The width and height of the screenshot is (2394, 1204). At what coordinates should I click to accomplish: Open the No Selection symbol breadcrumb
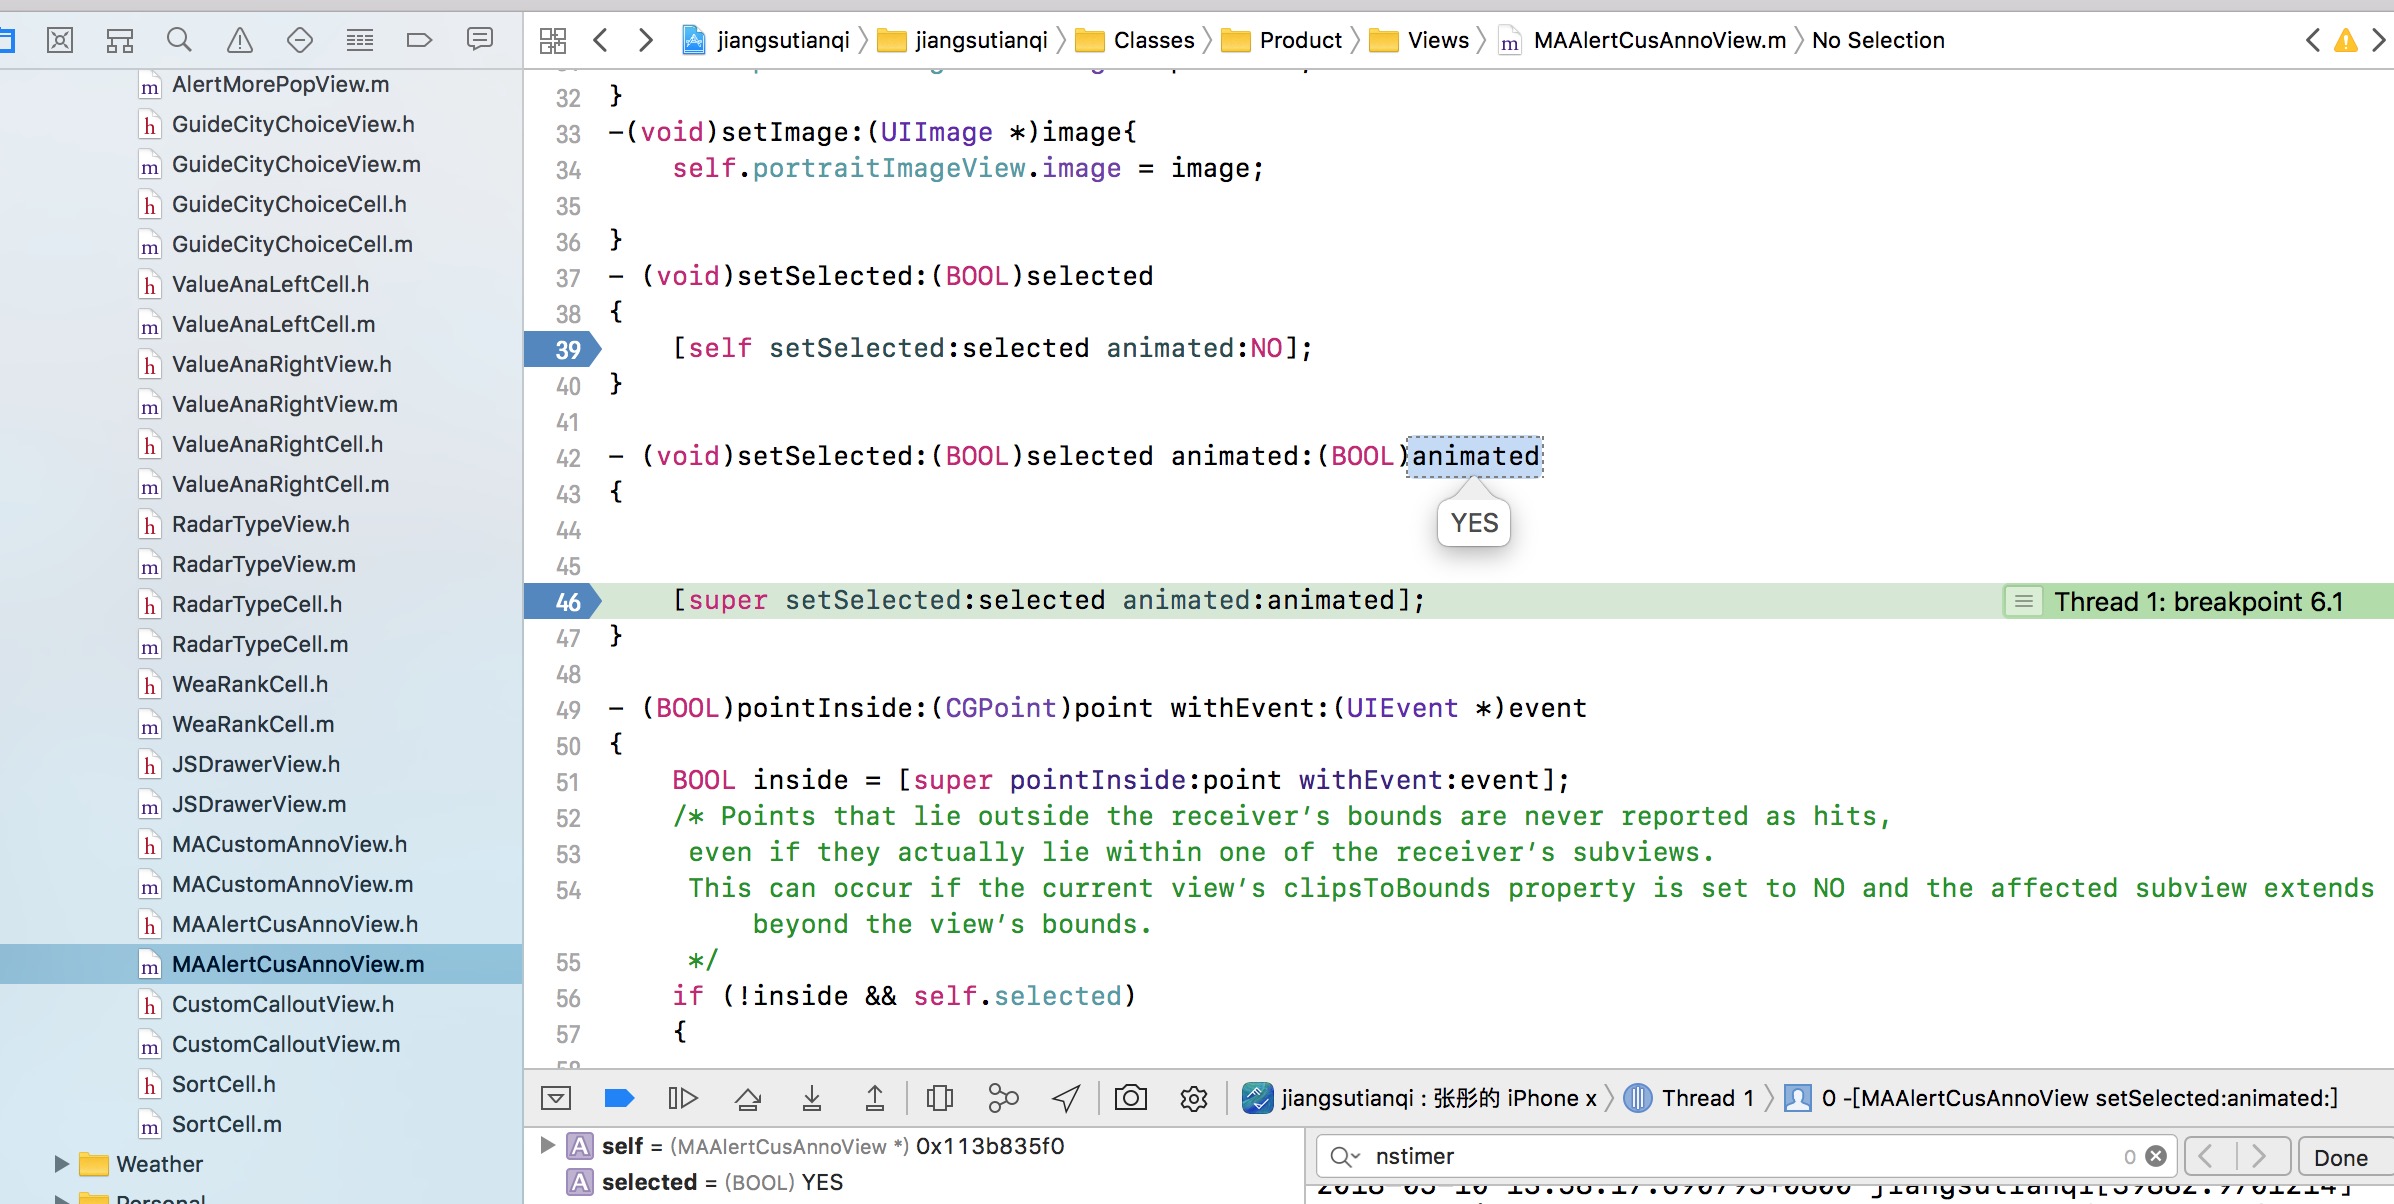[x=1878, y=40]
